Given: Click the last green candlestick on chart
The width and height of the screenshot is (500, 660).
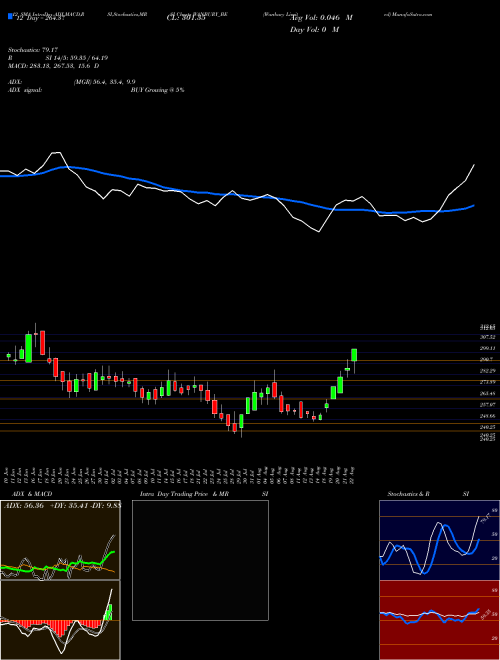Looking at the screenshot, I should pos(354,355).
